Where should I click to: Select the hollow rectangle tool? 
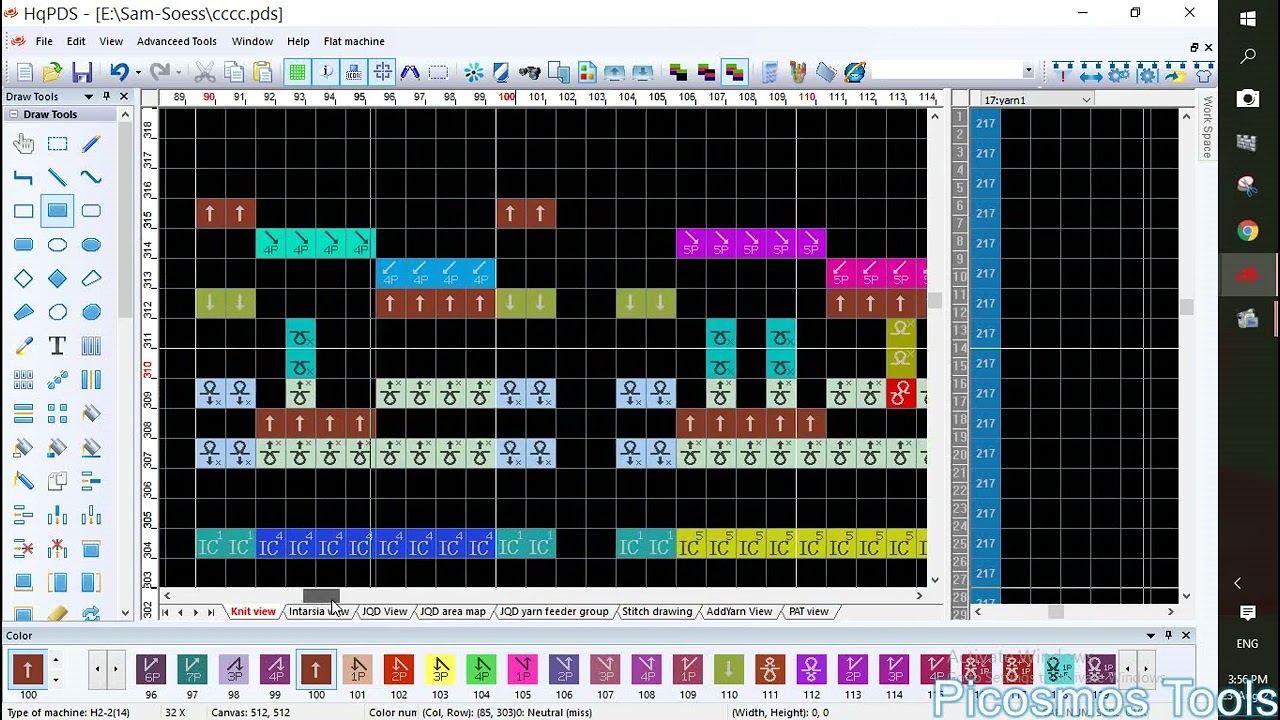point(24,211)
